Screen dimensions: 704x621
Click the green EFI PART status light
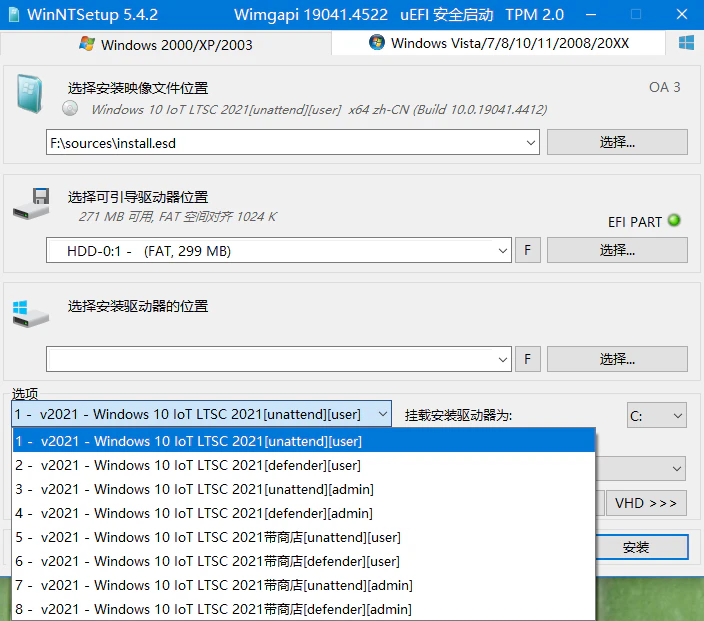point(674,220)
